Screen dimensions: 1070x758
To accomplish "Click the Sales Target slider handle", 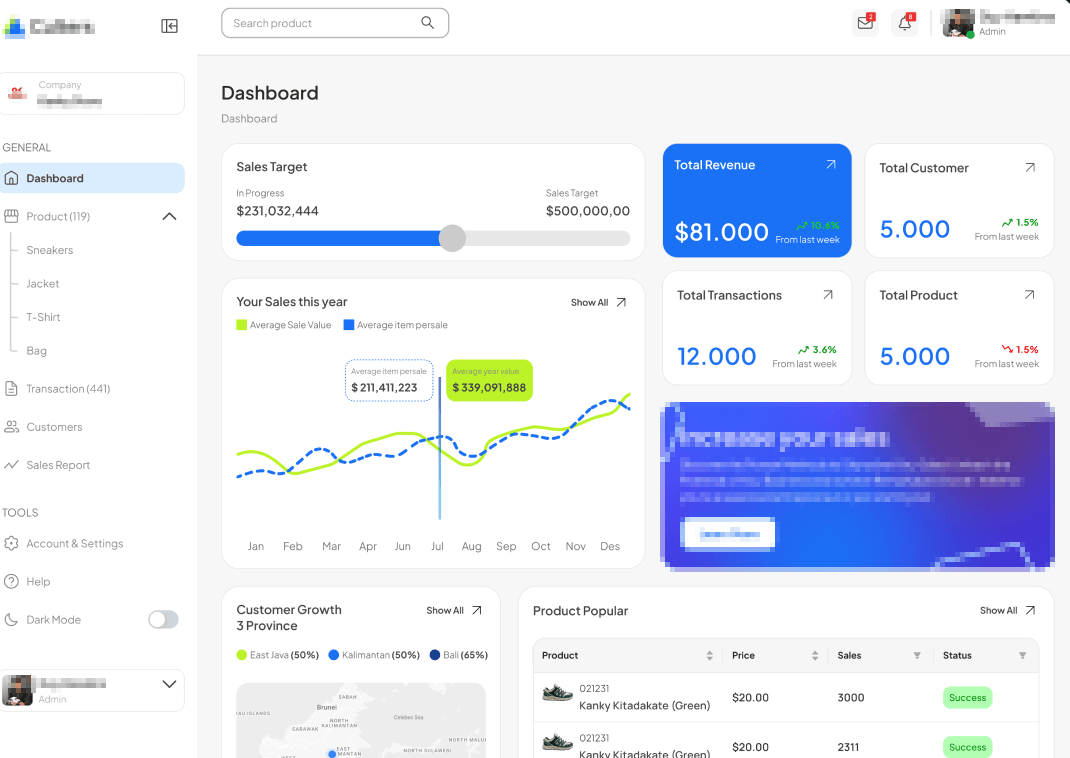I will click(453, 238).
